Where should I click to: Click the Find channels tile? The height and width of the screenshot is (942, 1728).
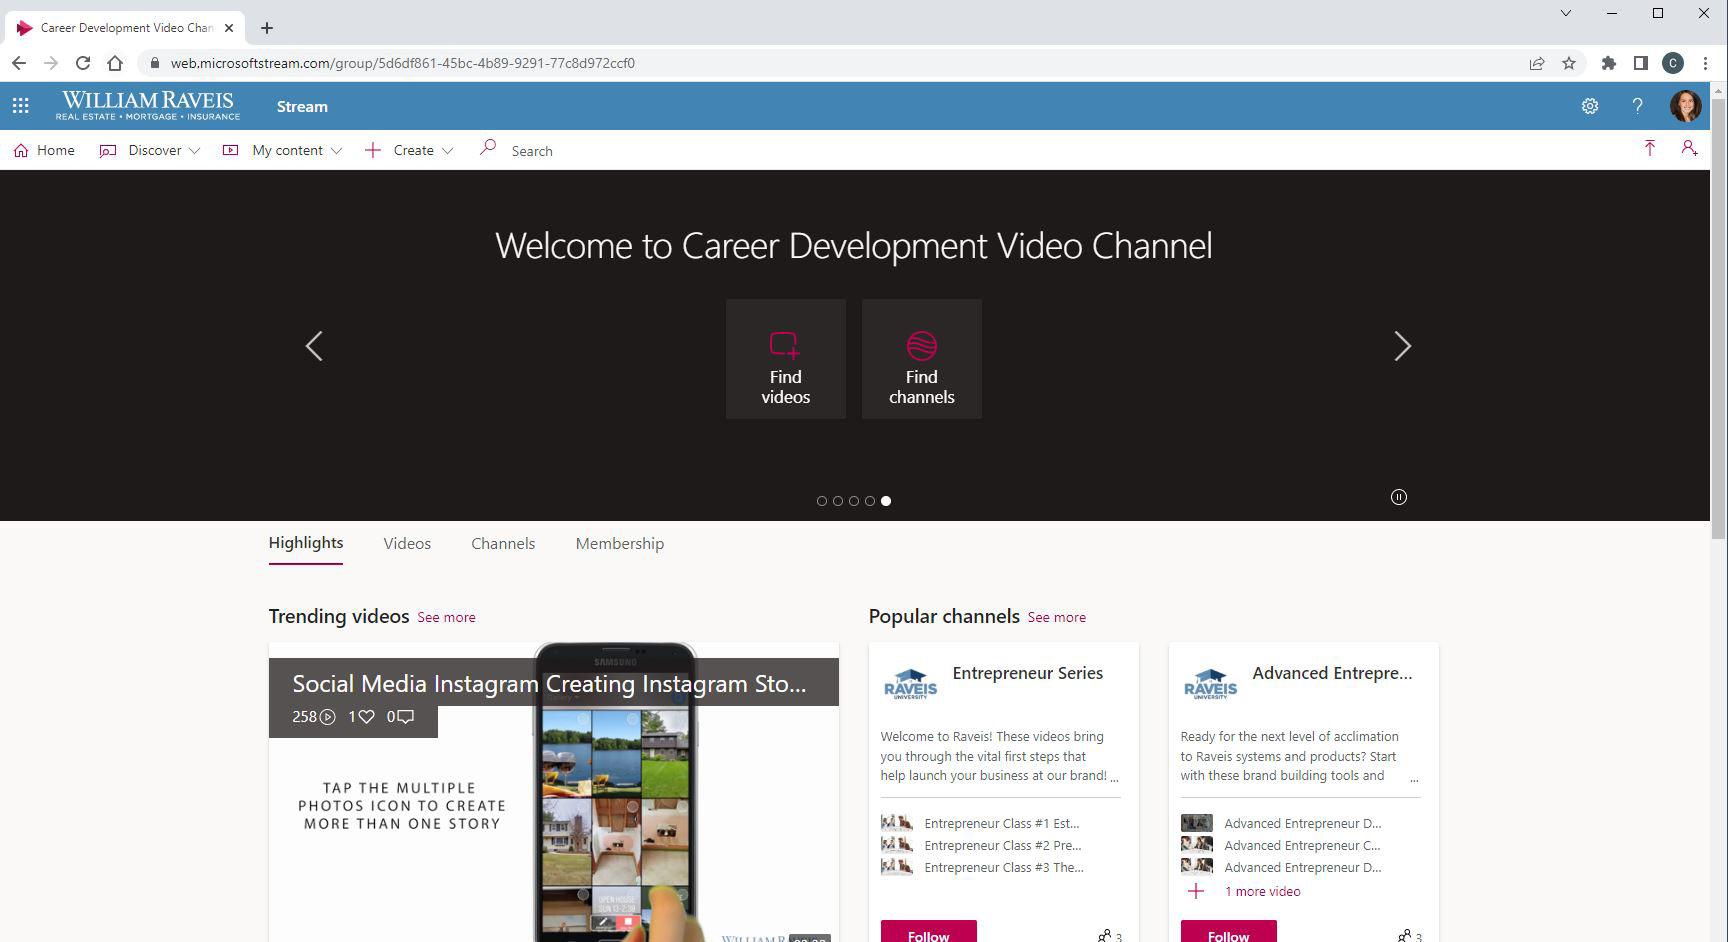(922, 359)
